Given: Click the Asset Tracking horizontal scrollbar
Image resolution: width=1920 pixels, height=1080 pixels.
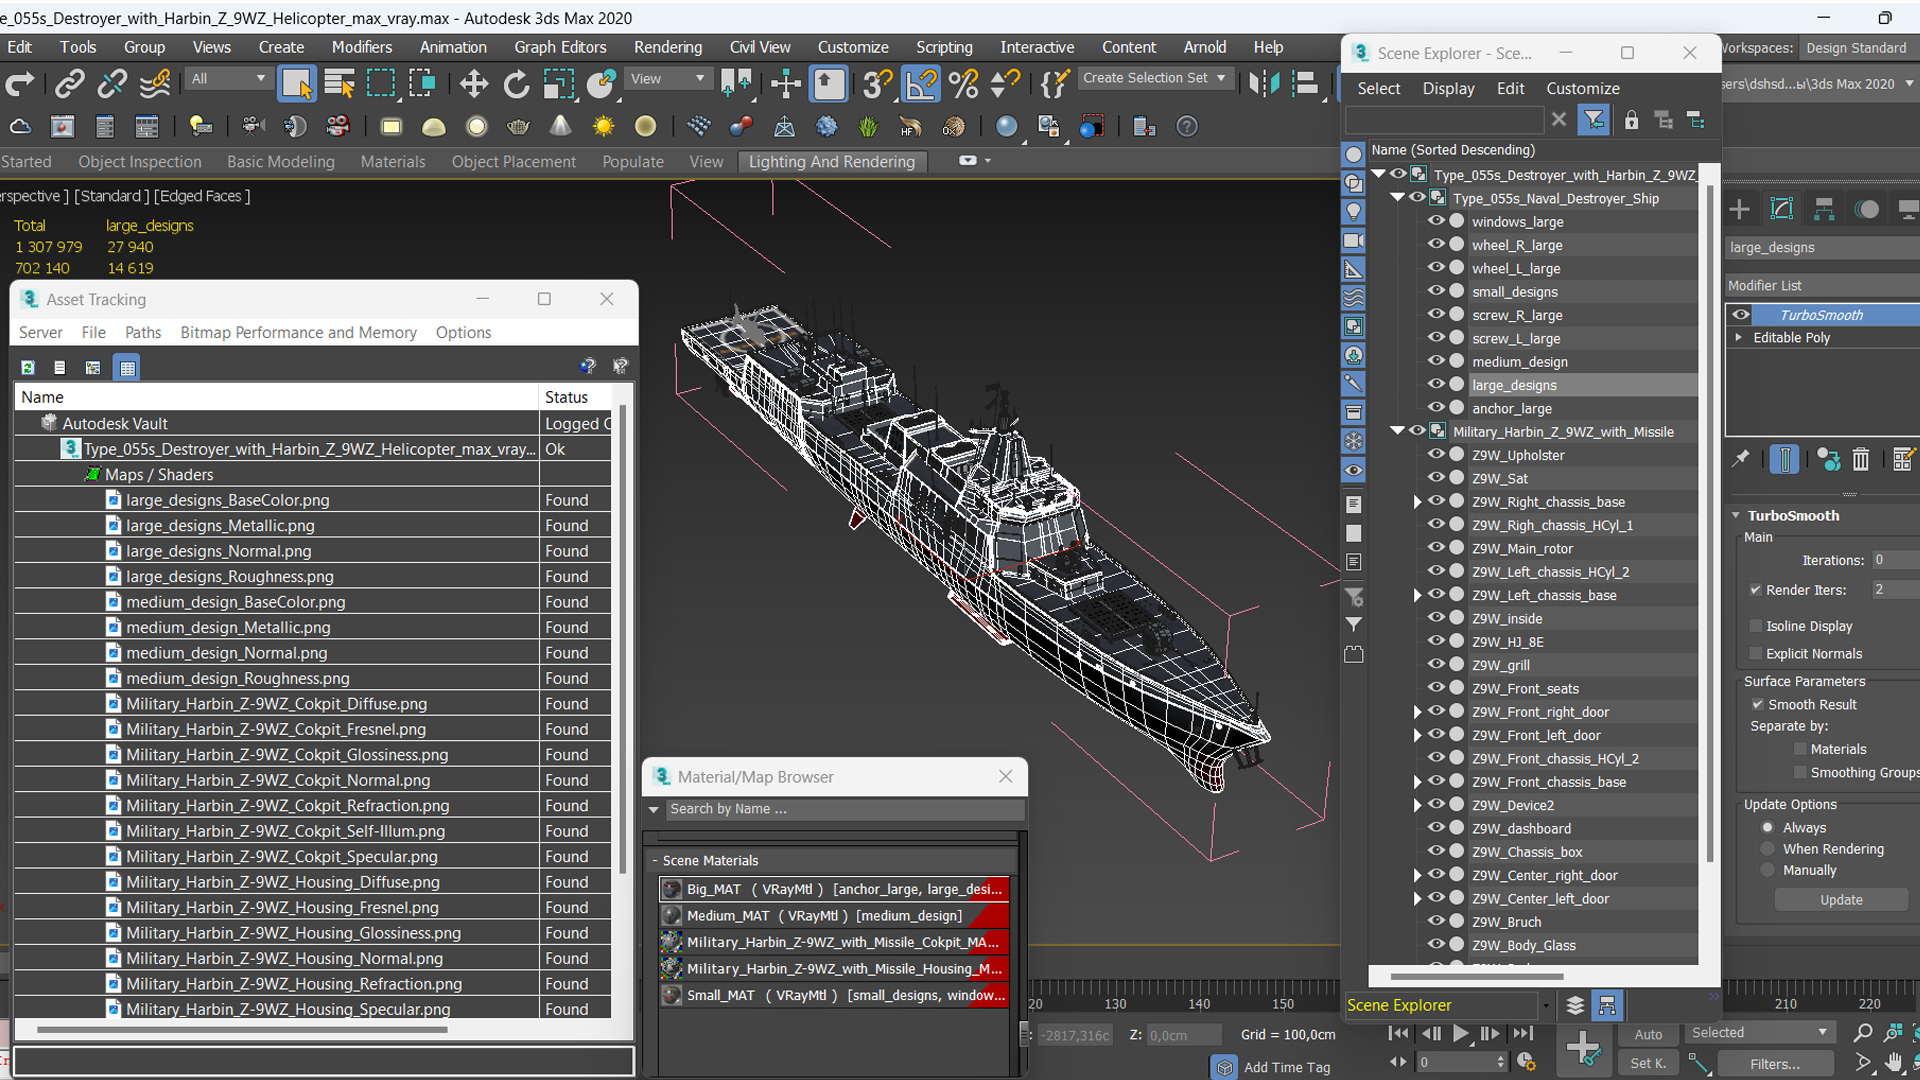Looking at the screenshot, I should coord(242,1029).
